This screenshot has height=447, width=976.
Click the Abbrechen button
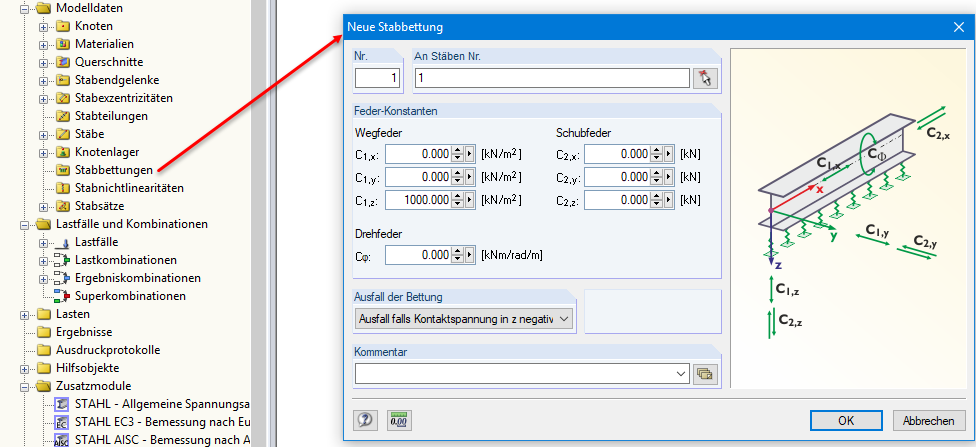click(929, 420)
